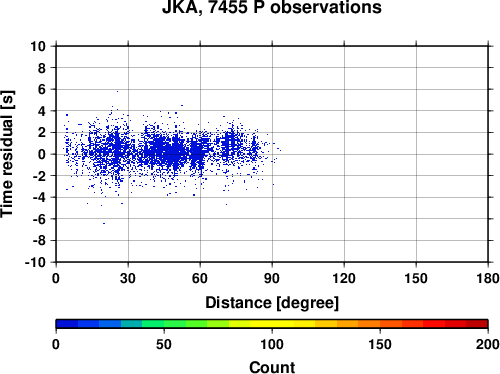Click the x-axis tick label '90'

point(272,278)
